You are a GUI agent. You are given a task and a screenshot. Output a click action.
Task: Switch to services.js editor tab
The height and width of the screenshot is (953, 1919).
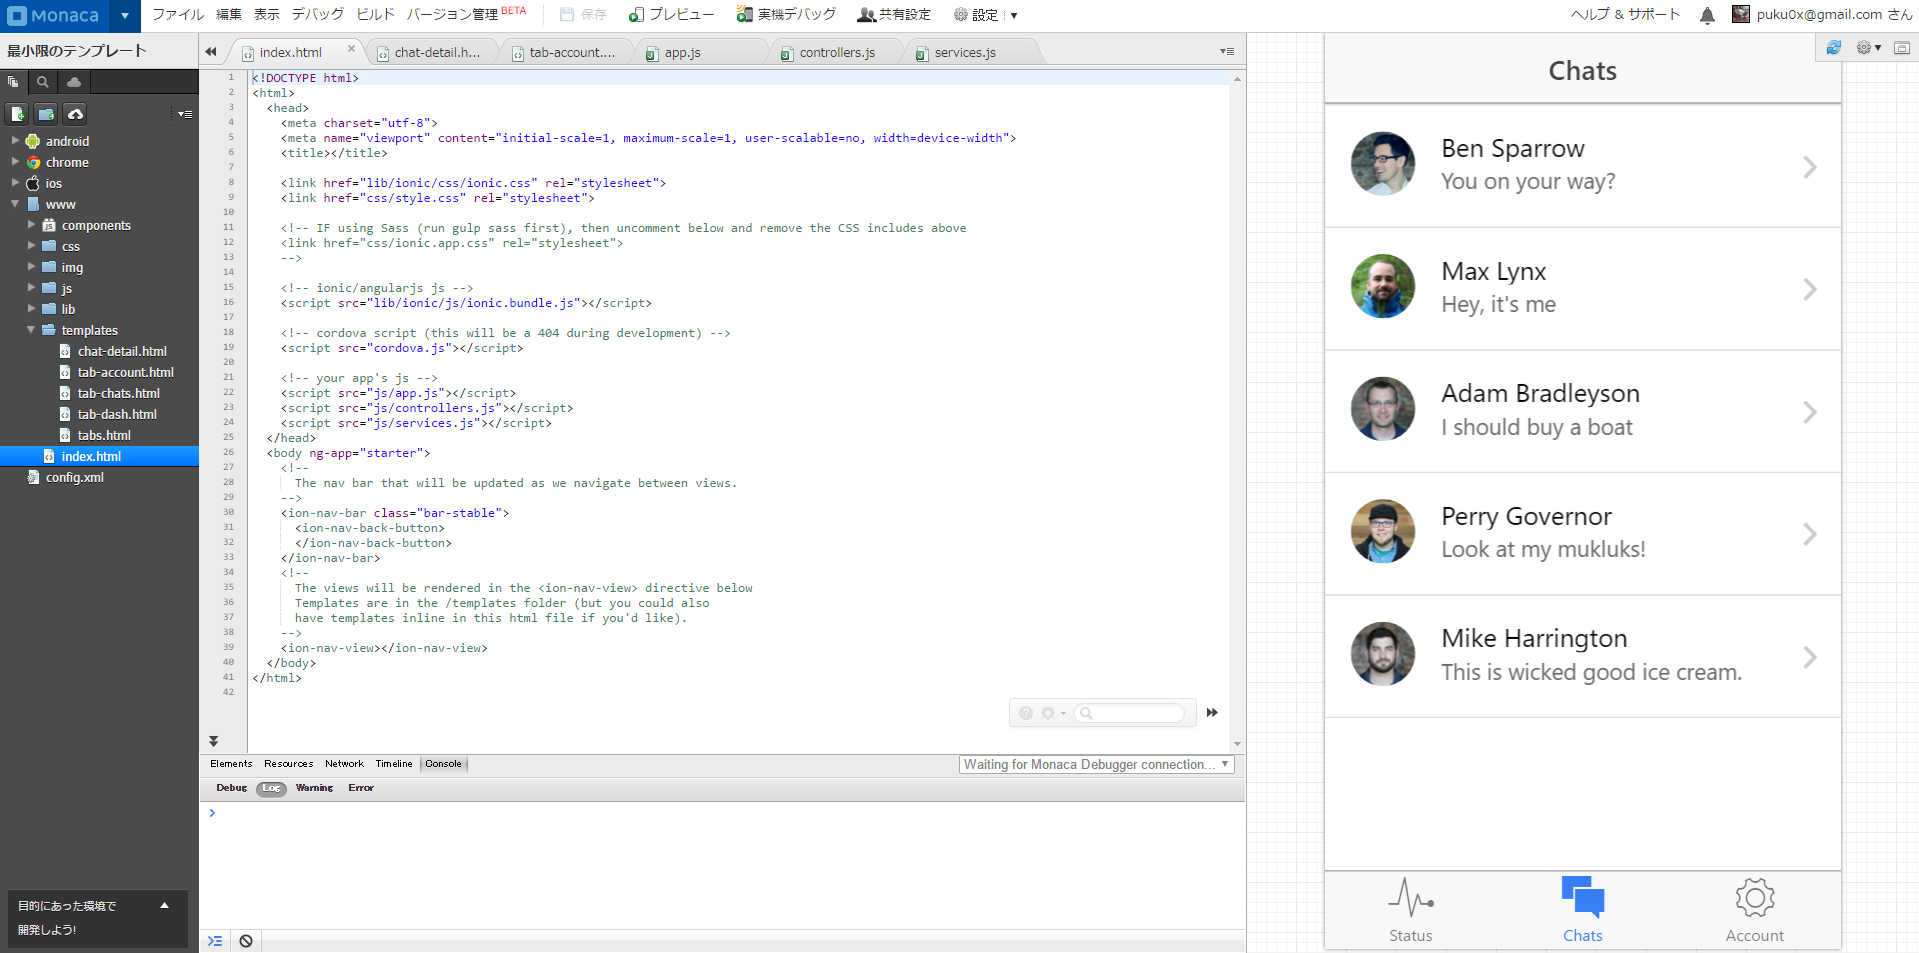965,53
